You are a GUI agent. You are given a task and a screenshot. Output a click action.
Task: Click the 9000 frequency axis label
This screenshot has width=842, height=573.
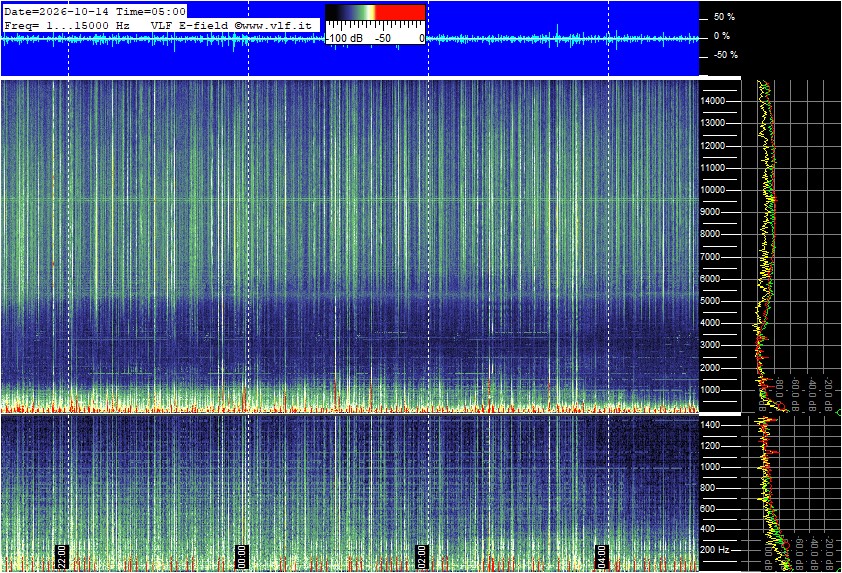pyautogui.click(x=710, y=212)
